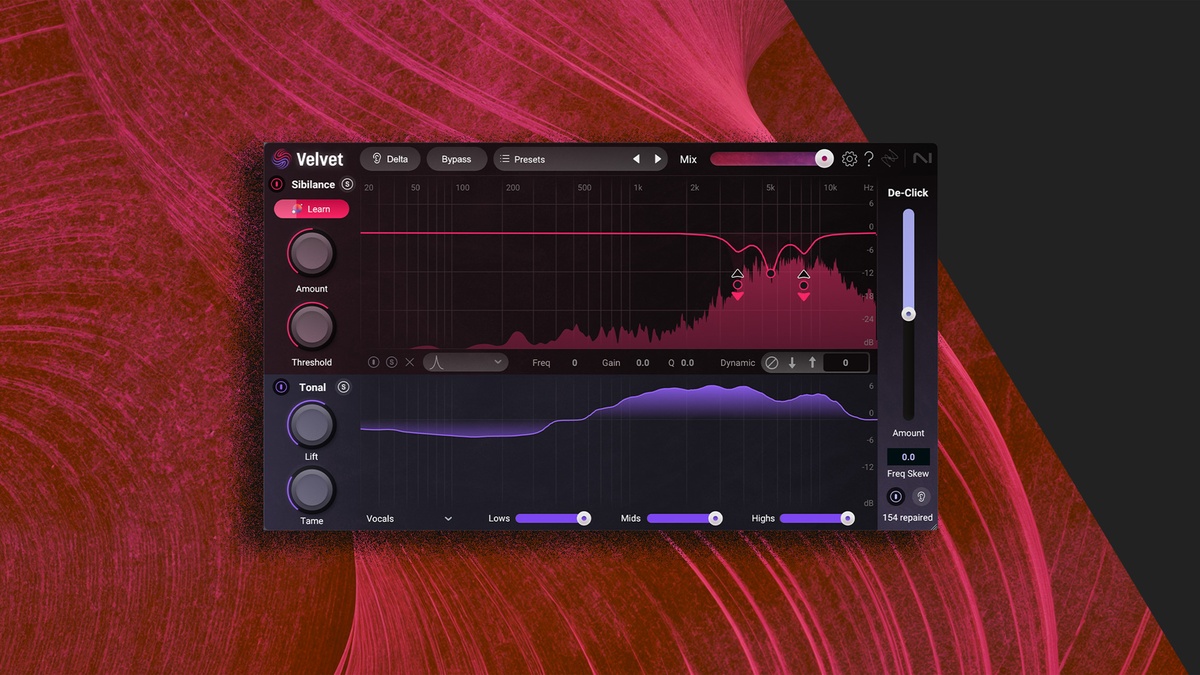Click the Delta button
Screen dimensions: 1200x675
point(390,159)
